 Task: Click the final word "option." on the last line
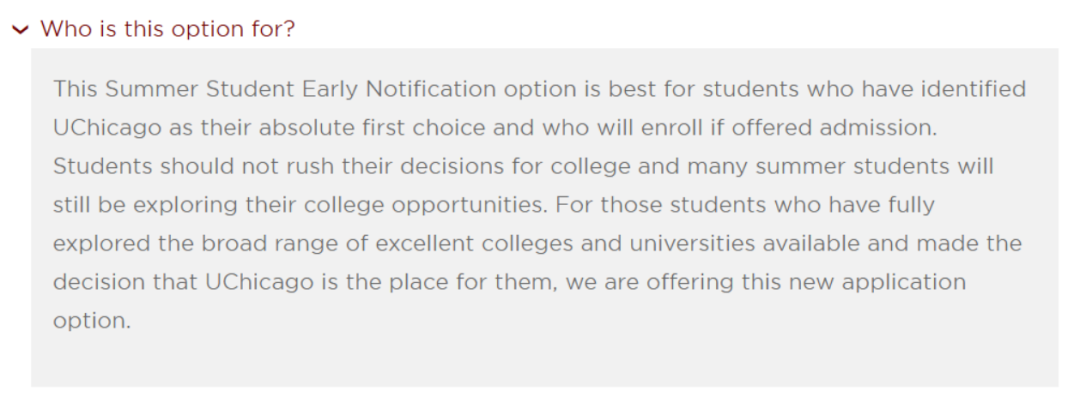[x=91, y=322]
